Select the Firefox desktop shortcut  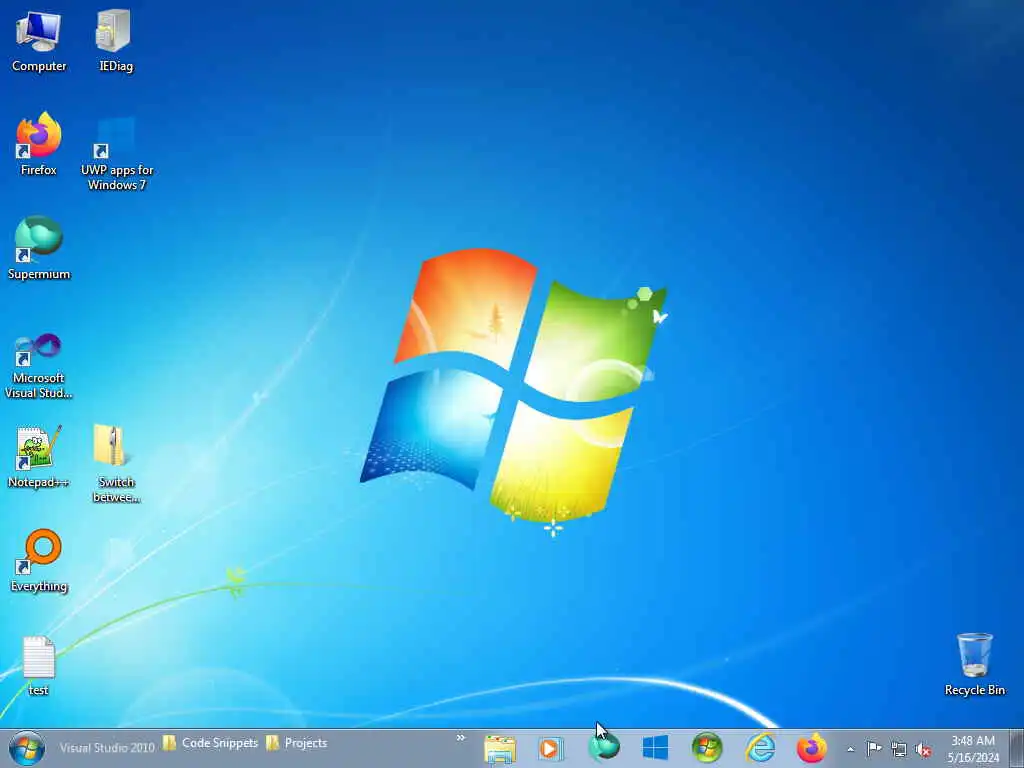(39, 144)
